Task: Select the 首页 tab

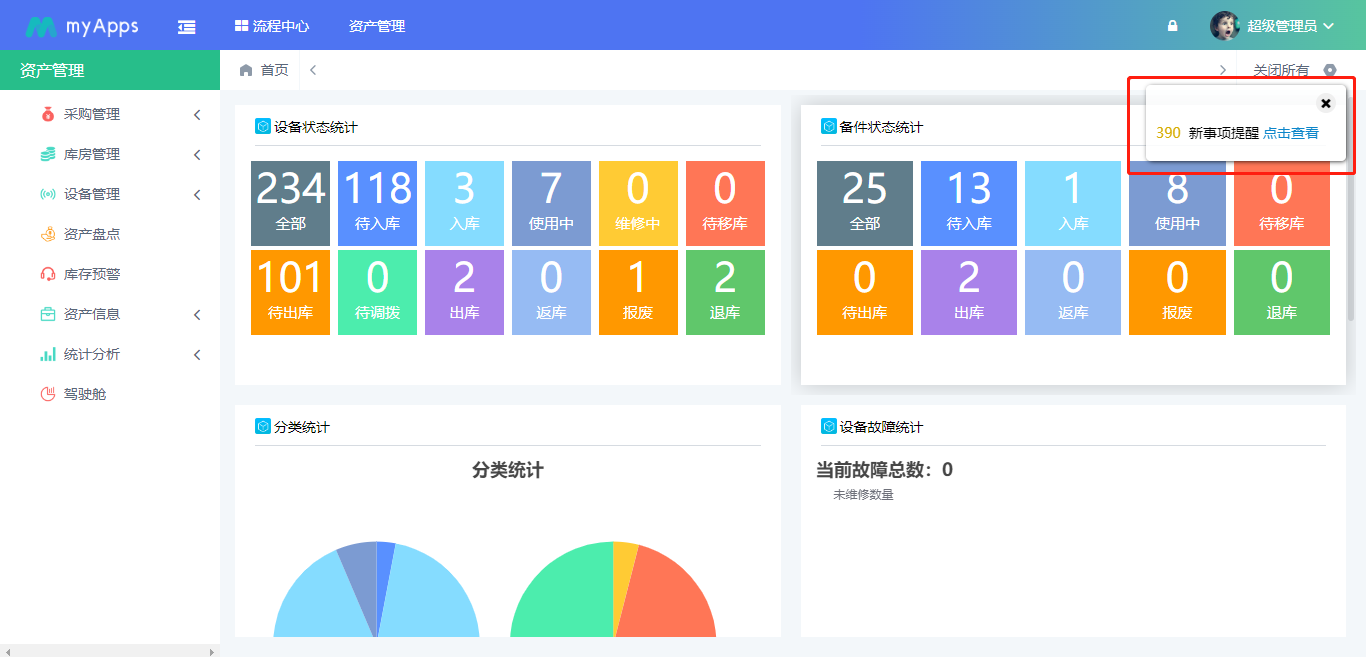Action: coord(264,70)
